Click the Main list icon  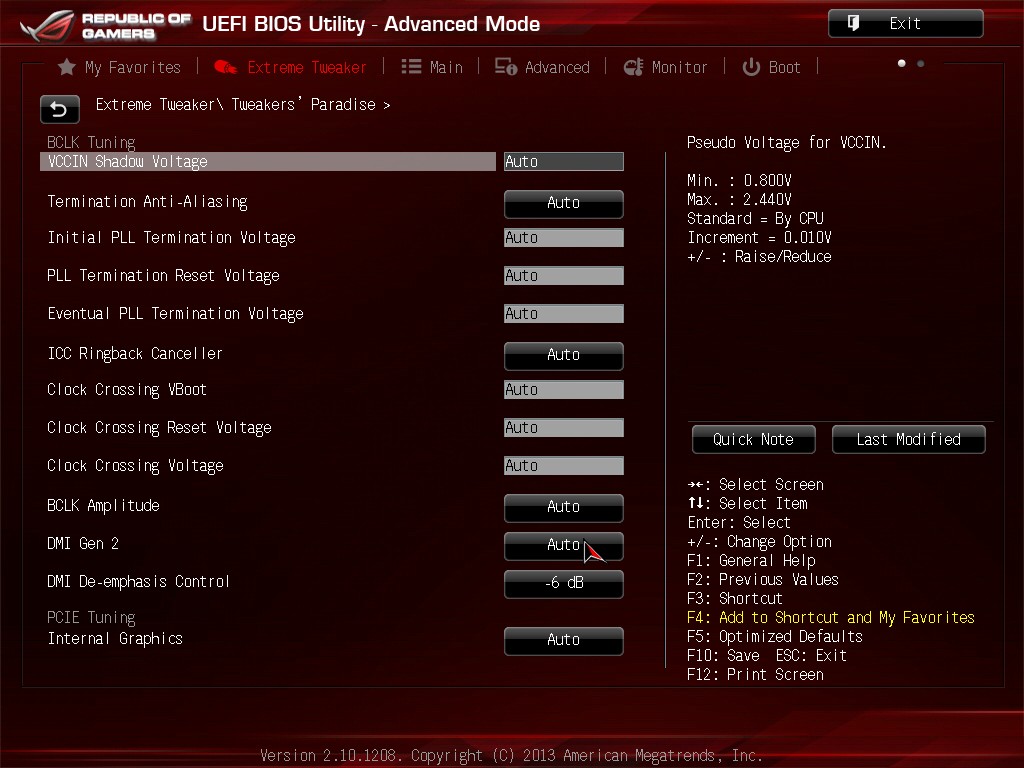coord(411,67)
